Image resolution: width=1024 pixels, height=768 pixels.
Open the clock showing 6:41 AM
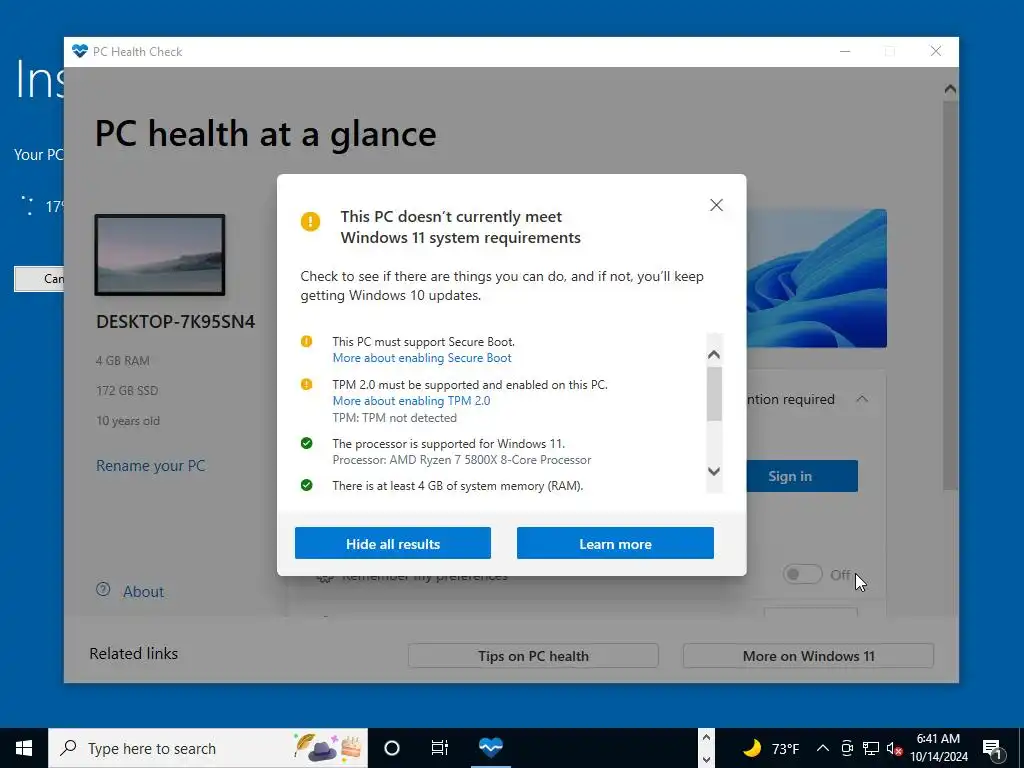(x=938, y=748)
